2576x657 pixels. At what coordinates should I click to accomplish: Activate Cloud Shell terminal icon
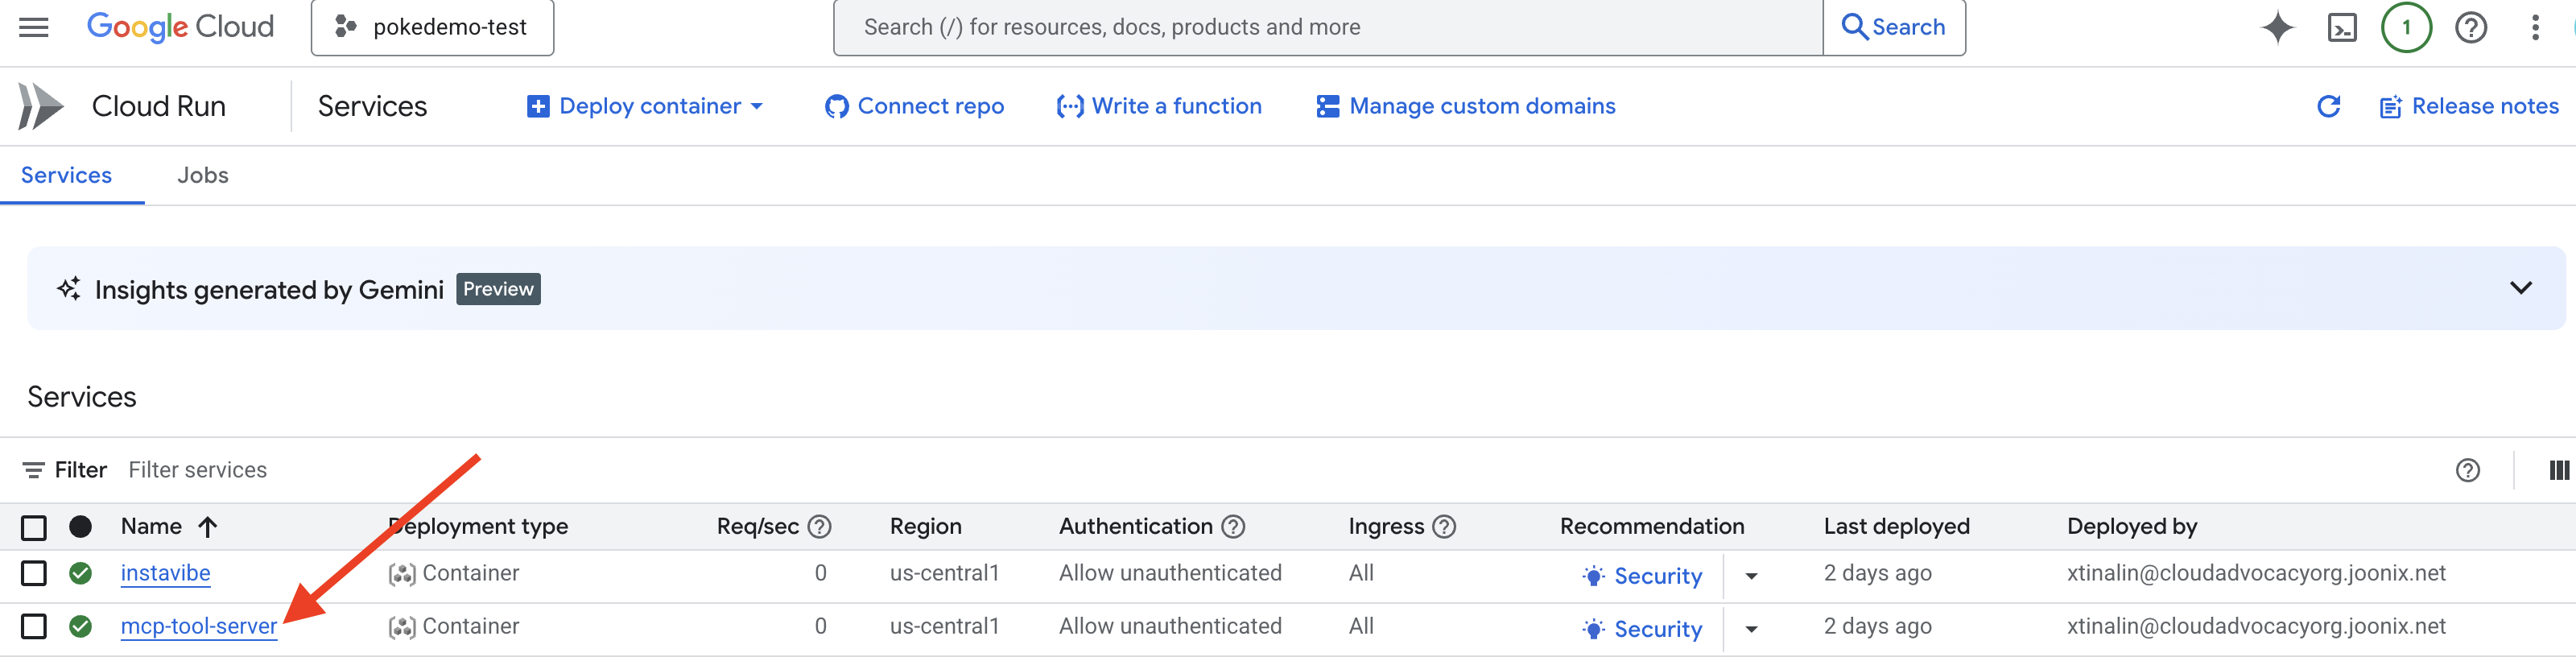coord(2342,27)
